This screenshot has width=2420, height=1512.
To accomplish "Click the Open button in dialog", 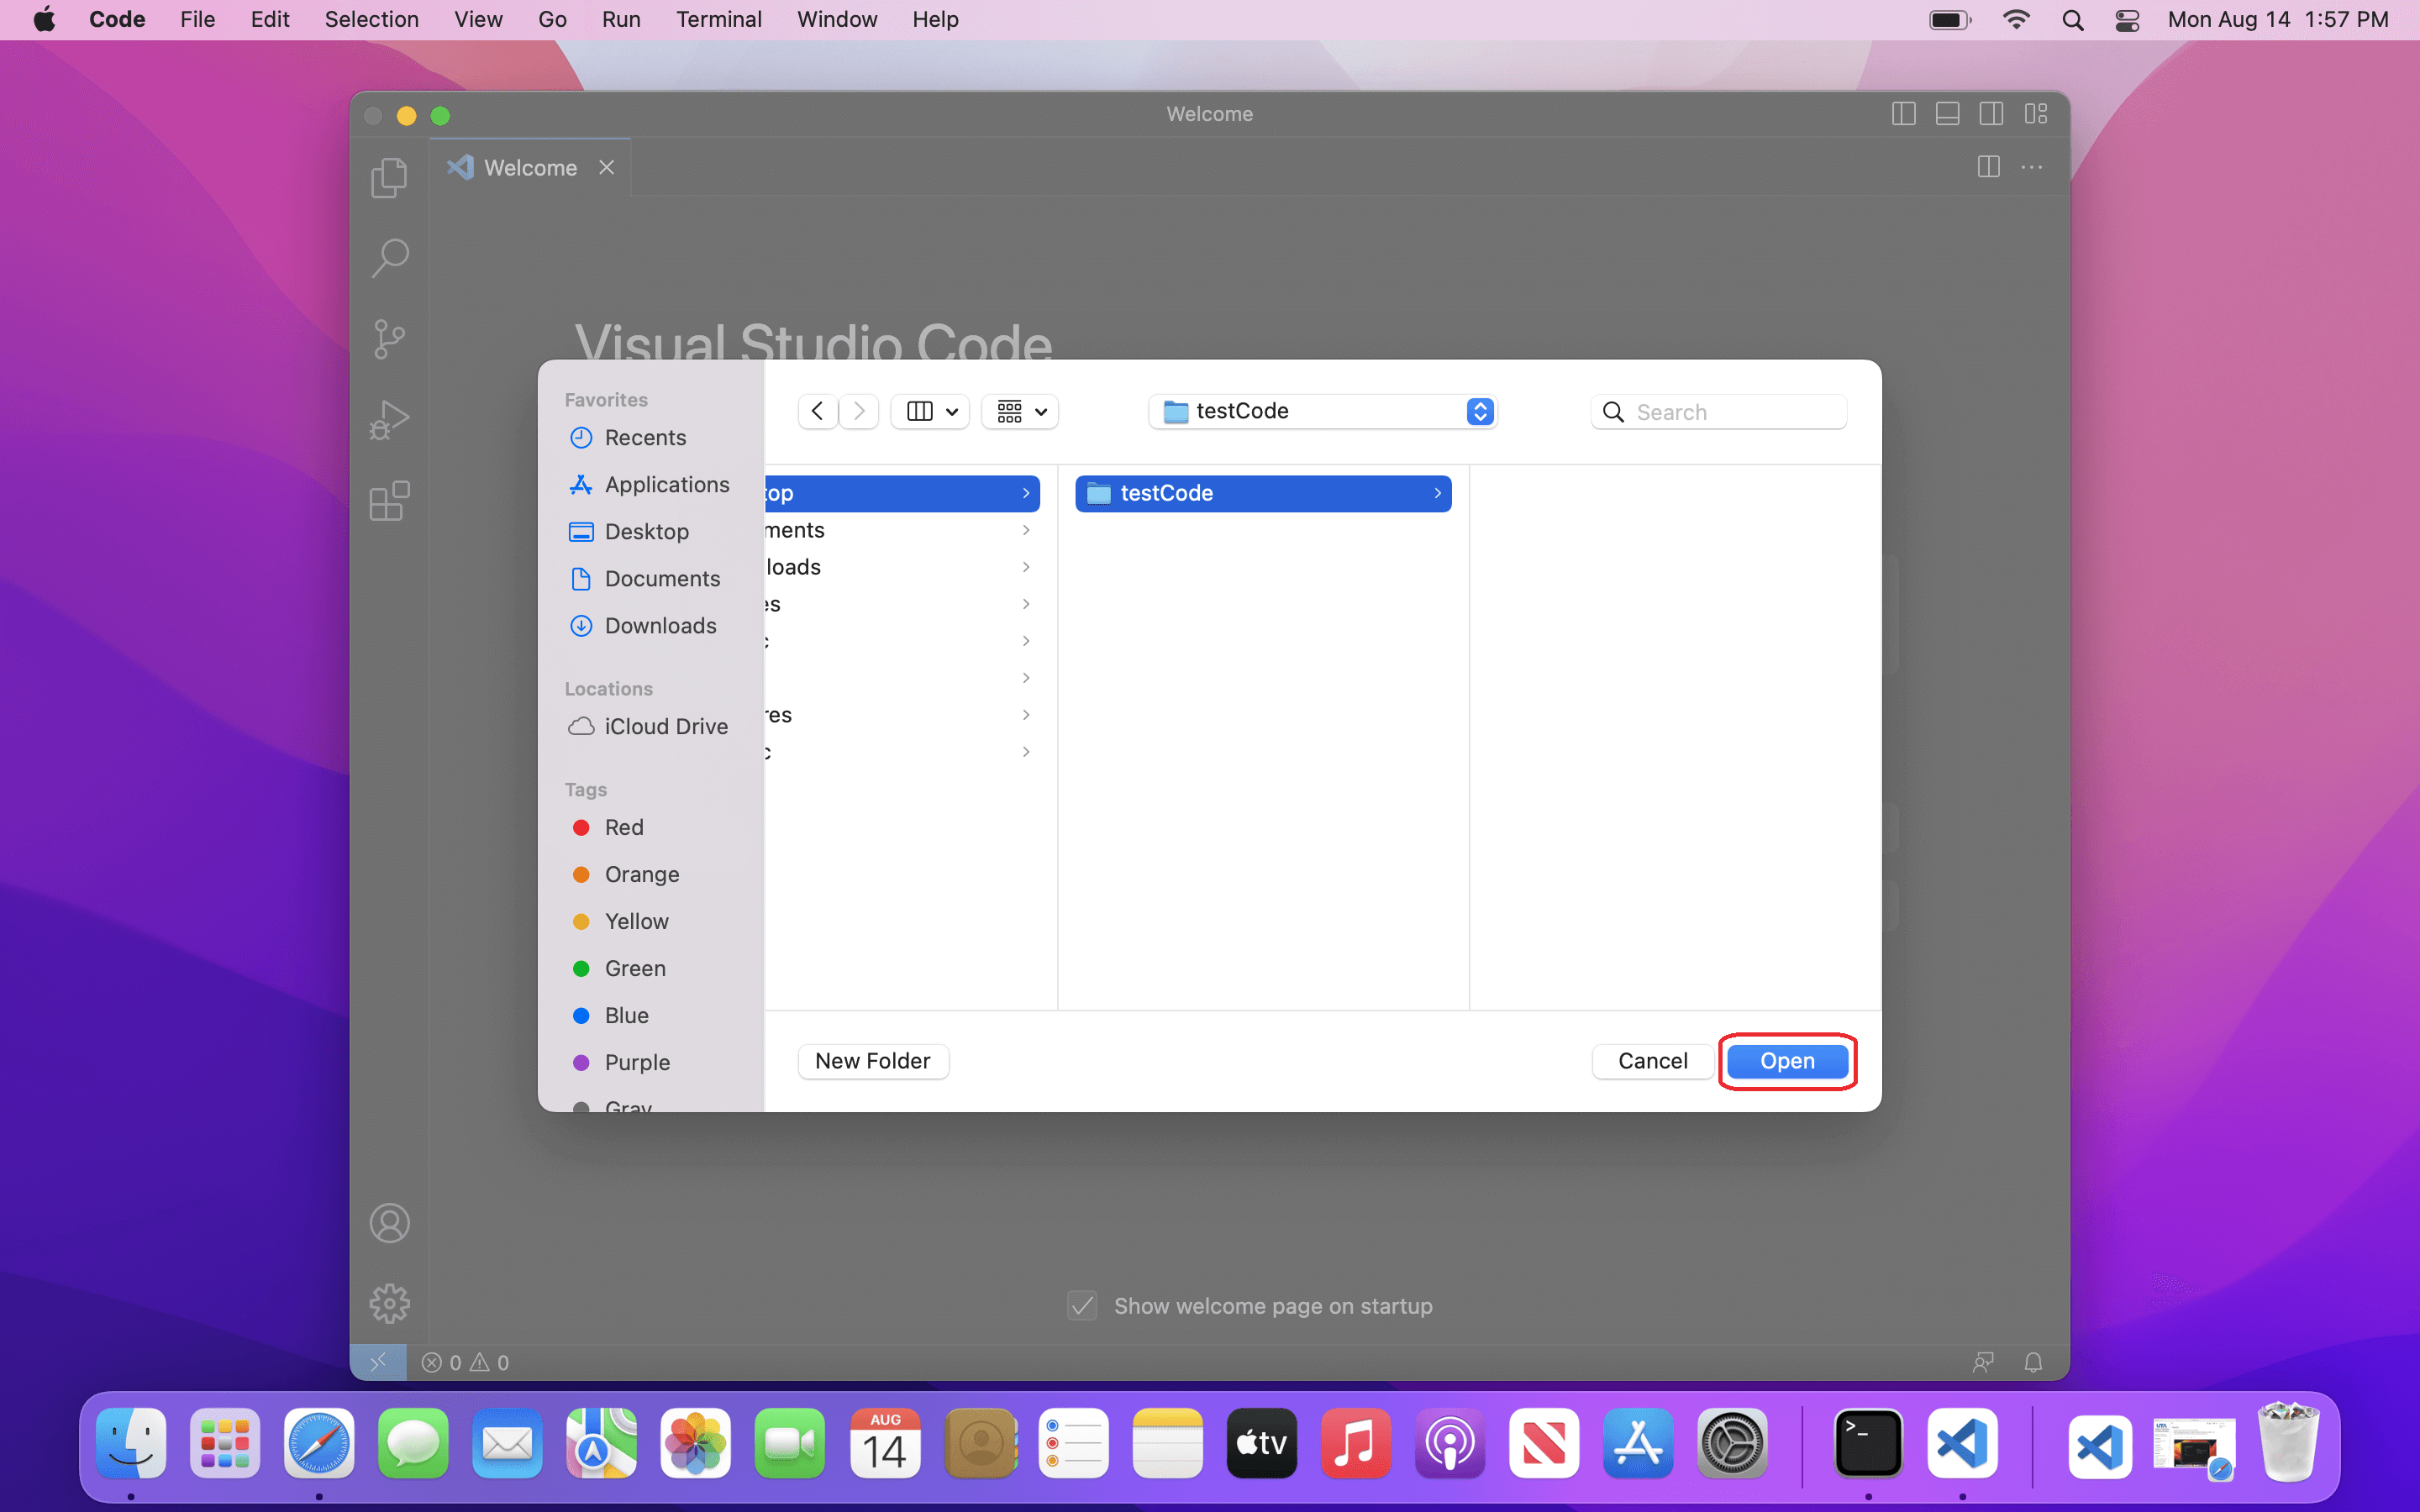I will coord(1786,1061).
